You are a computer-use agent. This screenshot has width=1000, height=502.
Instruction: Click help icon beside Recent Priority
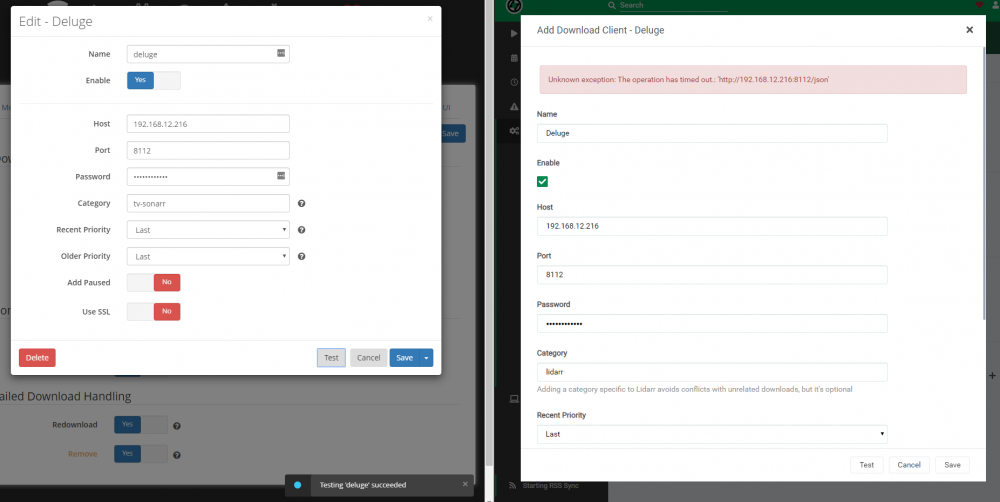pyautogui.click(x=302, y=230)
